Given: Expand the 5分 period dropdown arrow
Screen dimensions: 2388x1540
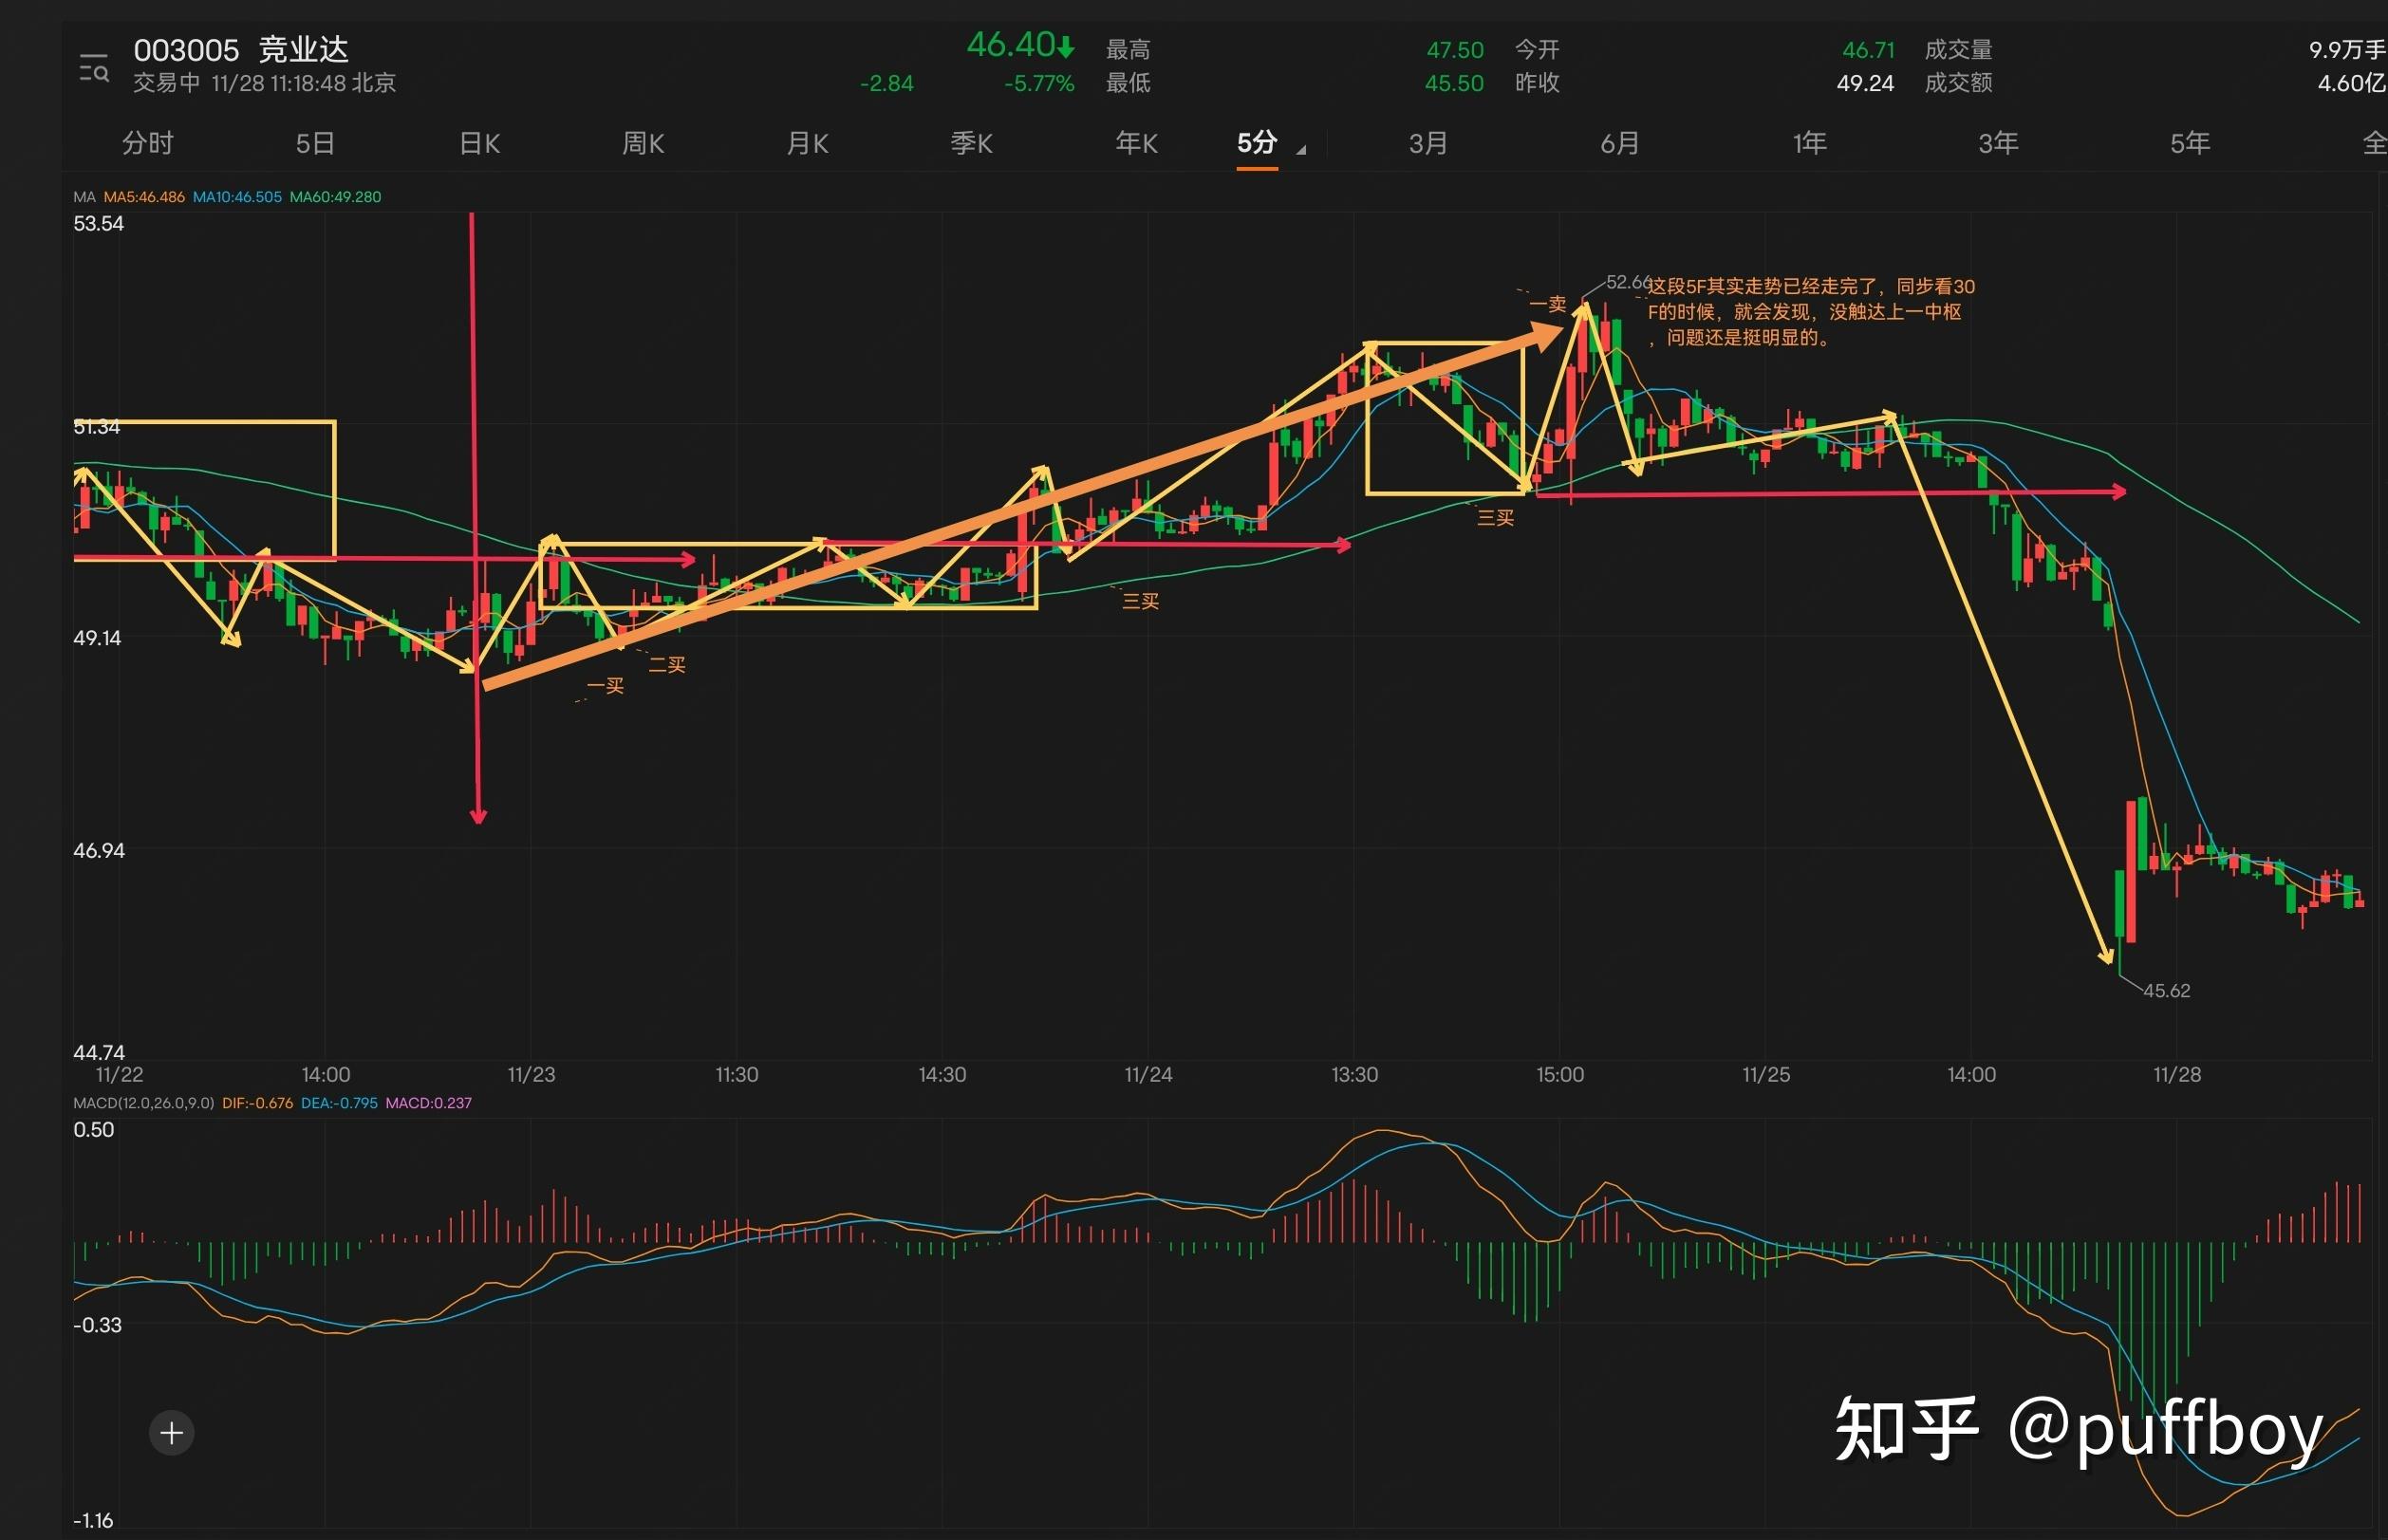Looking at the screenshot, I should tap(1301, 150).
